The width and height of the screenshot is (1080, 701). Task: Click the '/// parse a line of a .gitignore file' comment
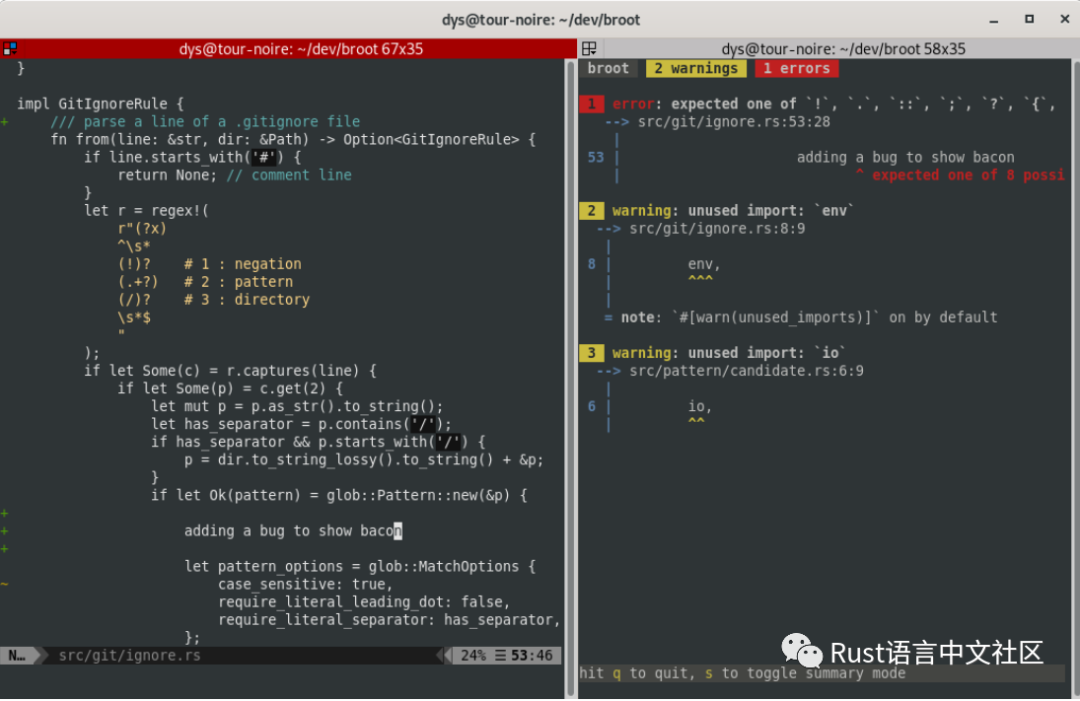tap(205, 122)
